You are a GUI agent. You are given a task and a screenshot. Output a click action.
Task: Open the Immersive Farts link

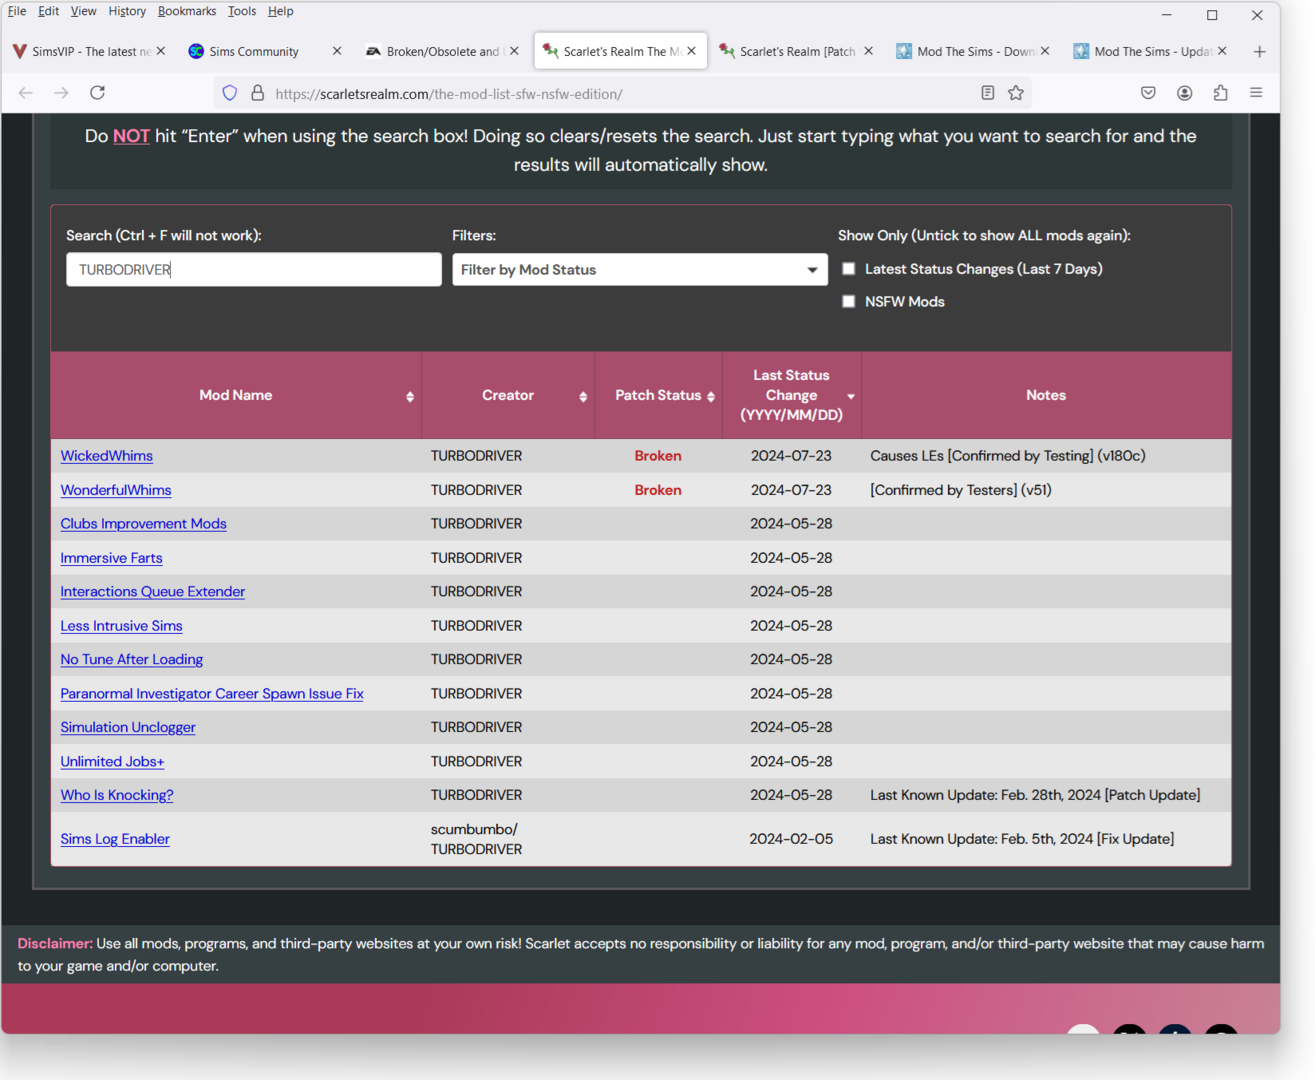(x=111, y=558)
